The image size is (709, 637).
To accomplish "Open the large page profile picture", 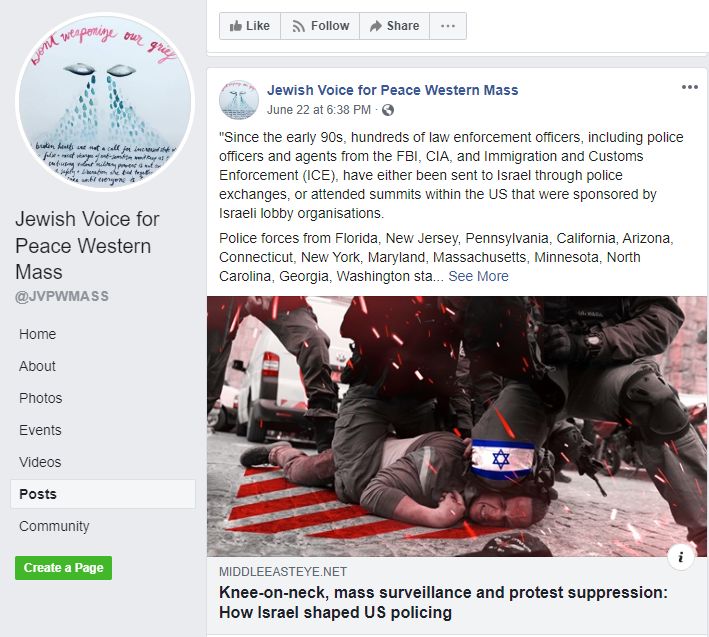I will [105, 102].
